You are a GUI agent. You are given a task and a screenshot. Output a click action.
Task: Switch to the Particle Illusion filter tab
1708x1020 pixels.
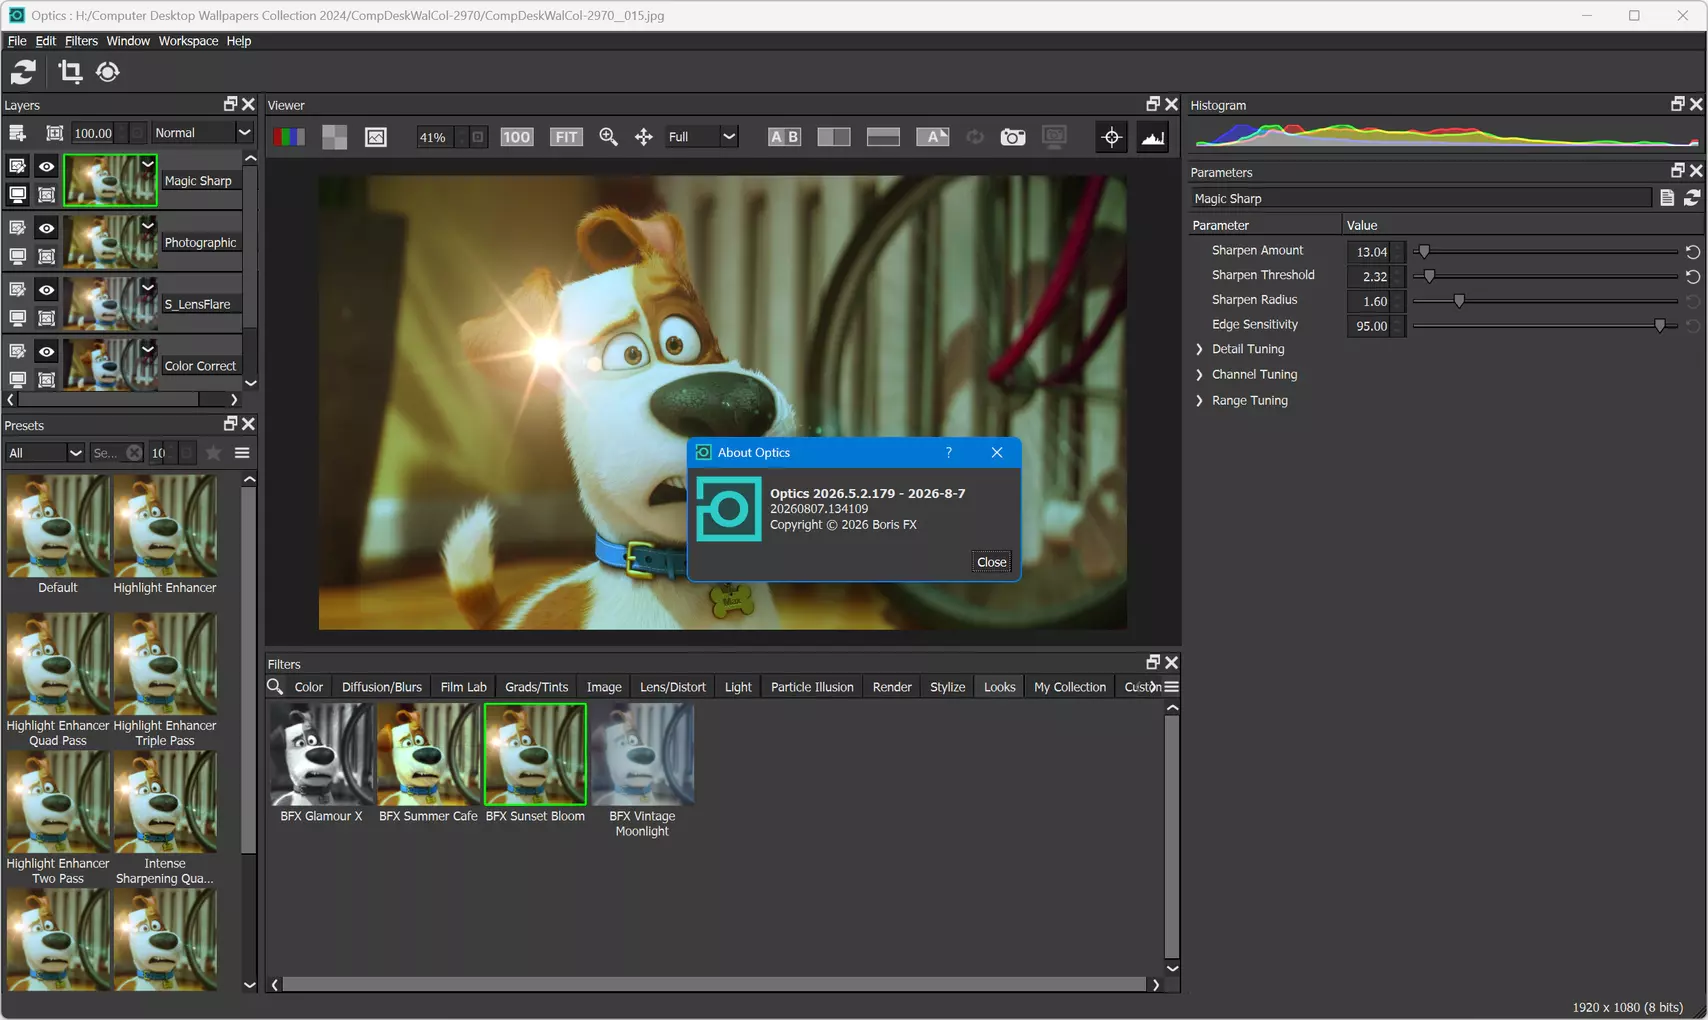point(812,687)
